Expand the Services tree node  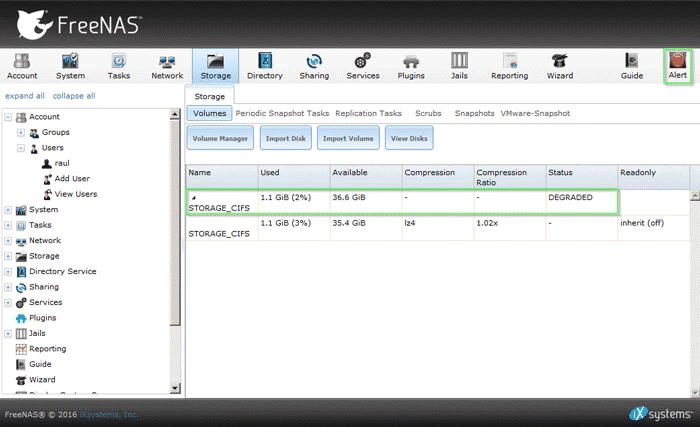click(x=8, y=303)
